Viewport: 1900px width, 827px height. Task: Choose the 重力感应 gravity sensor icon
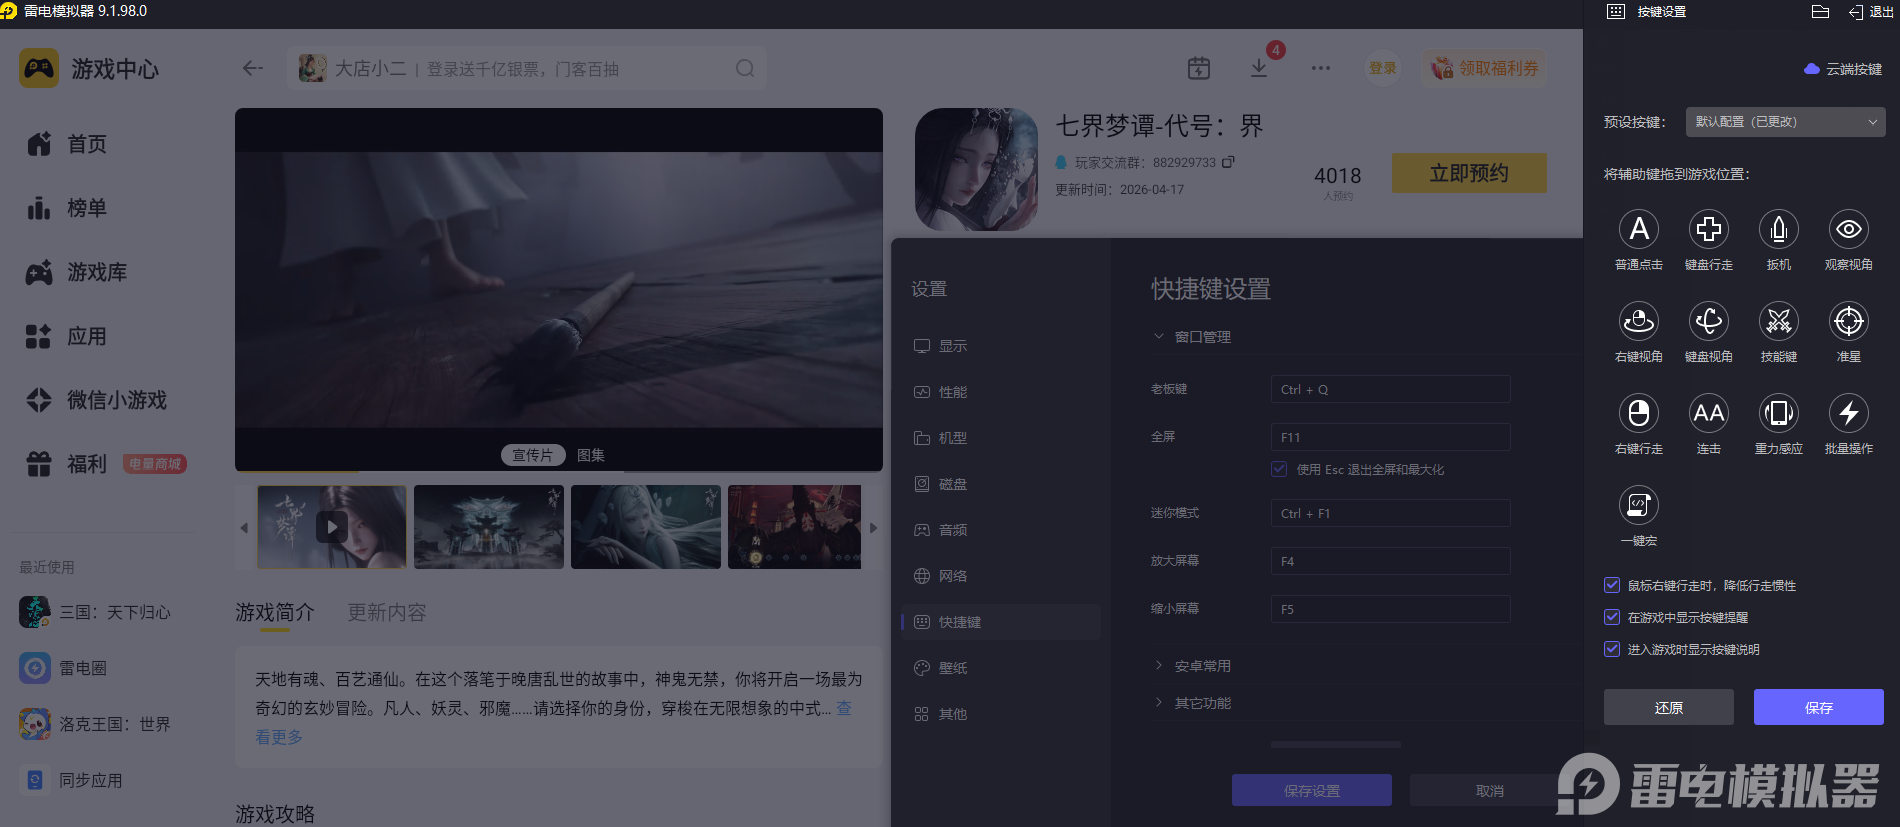coord(1778,413)
